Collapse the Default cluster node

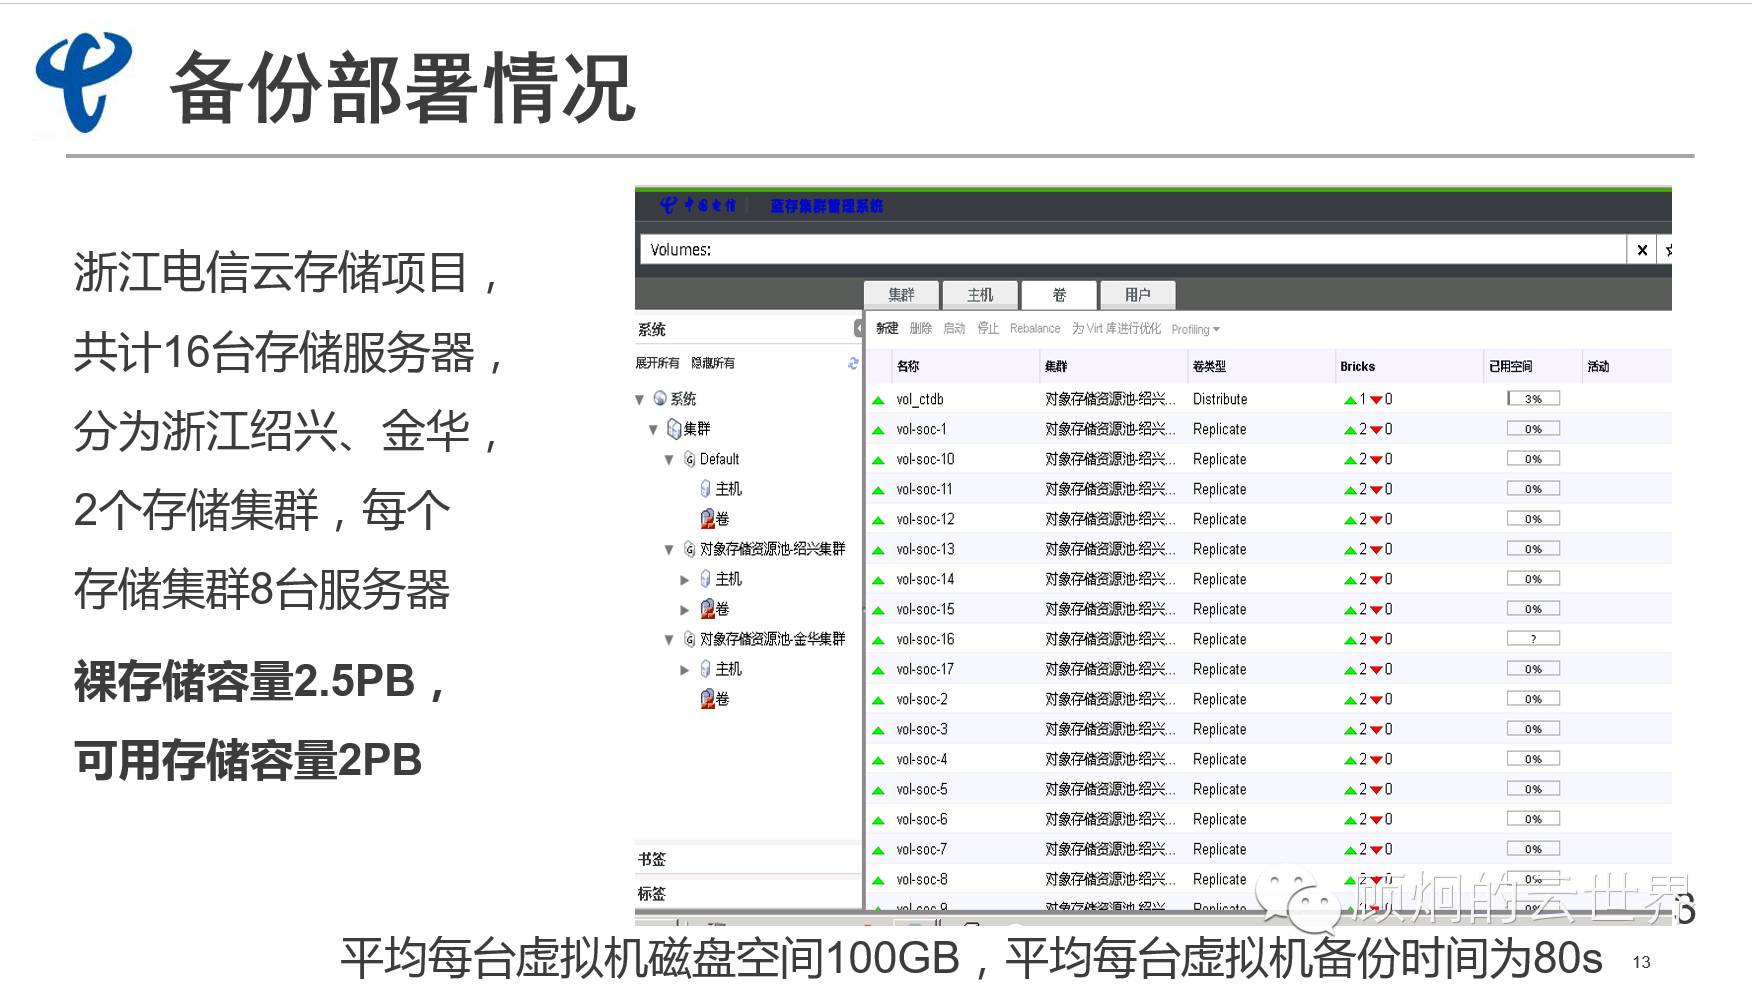(x=669, y=459)
